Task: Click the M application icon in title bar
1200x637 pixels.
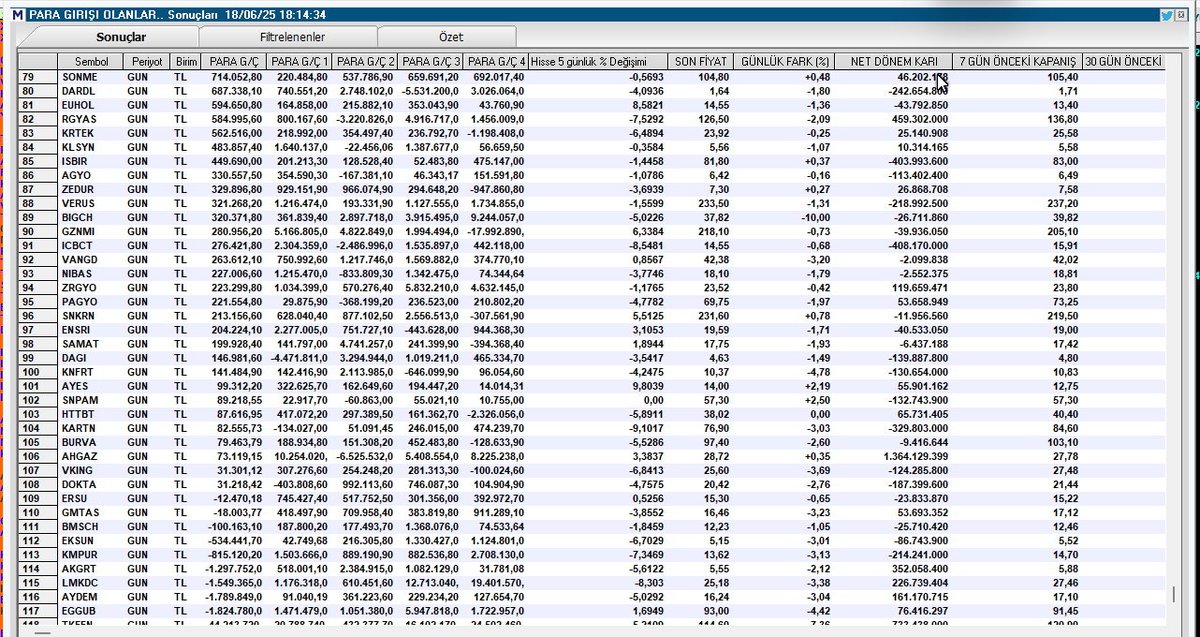Action: pos(16,15)
